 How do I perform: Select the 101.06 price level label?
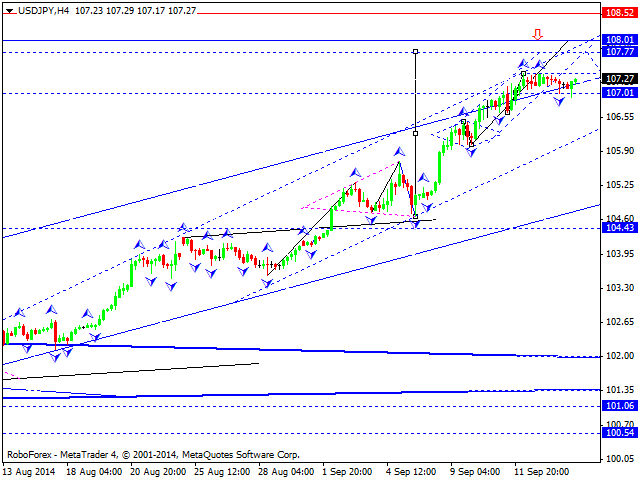pos(619,406)
